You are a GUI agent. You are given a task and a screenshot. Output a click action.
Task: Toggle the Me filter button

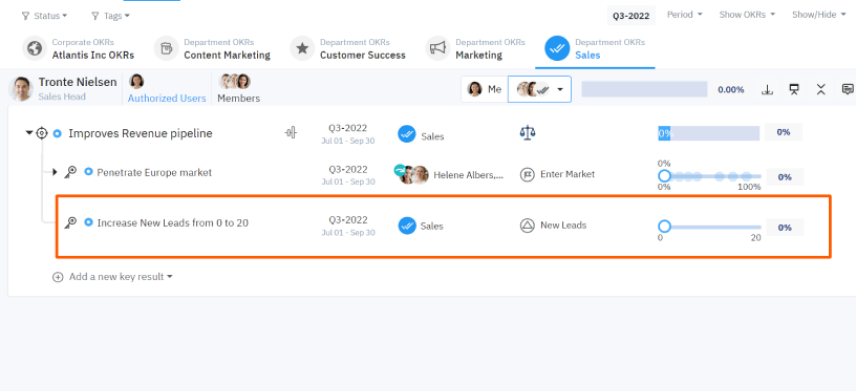click(x=484, y=90)
